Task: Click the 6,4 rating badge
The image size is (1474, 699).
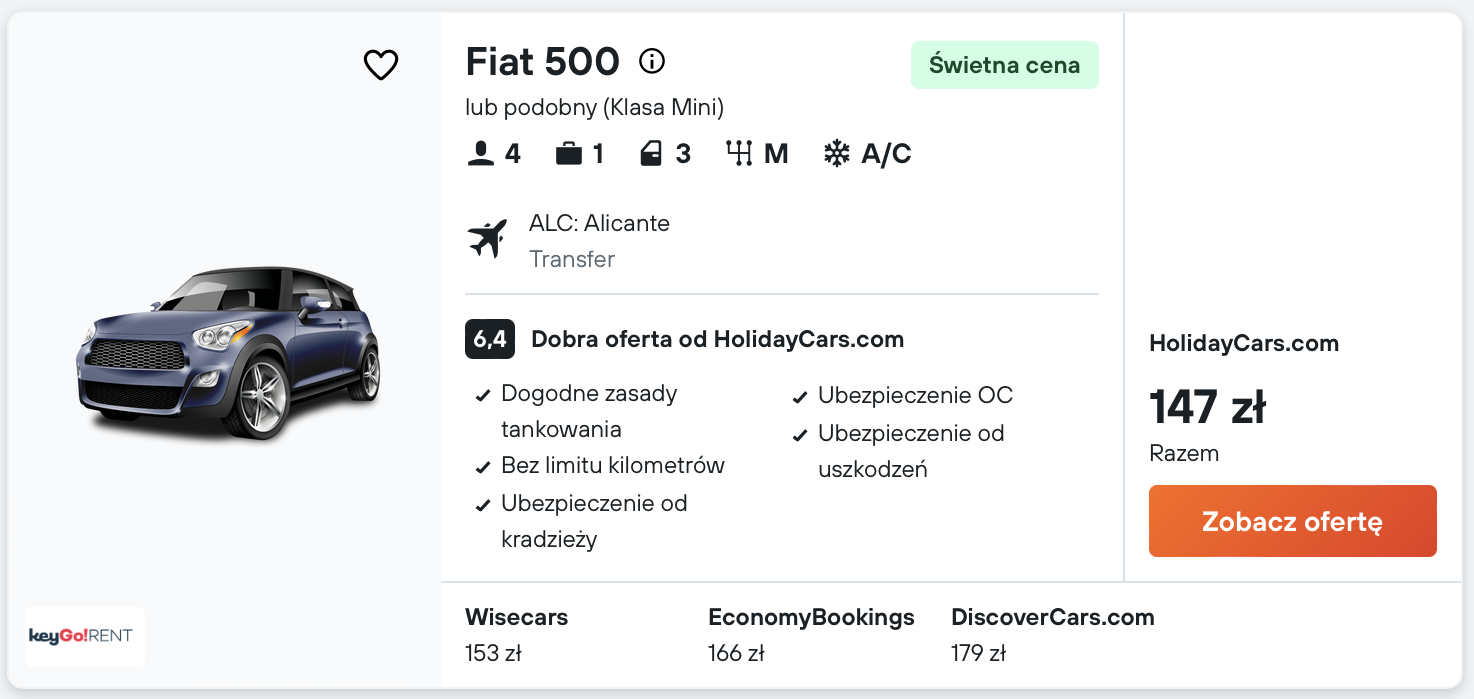Action: click(490, 339)
